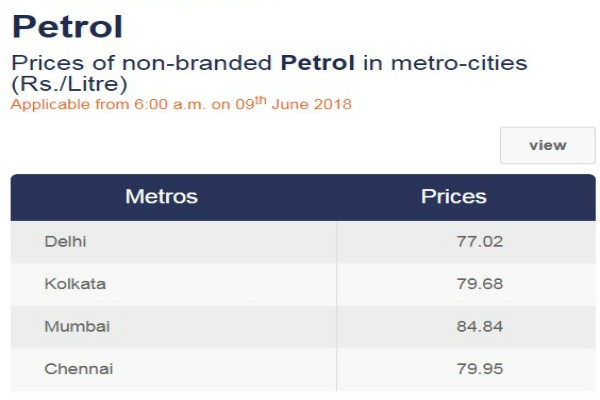The height and width of the screenshot is (400, 600).
Task: Click the Prices column header
Action: 453,196
